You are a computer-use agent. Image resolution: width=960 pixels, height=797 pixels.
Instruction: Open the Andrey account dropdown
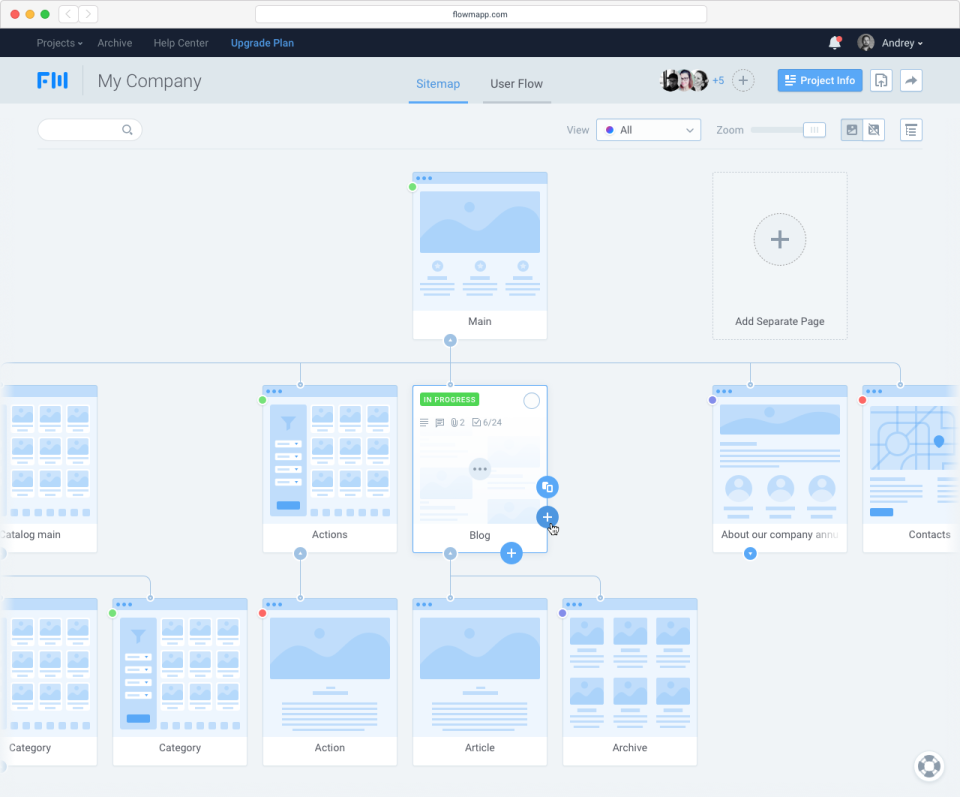890,42
